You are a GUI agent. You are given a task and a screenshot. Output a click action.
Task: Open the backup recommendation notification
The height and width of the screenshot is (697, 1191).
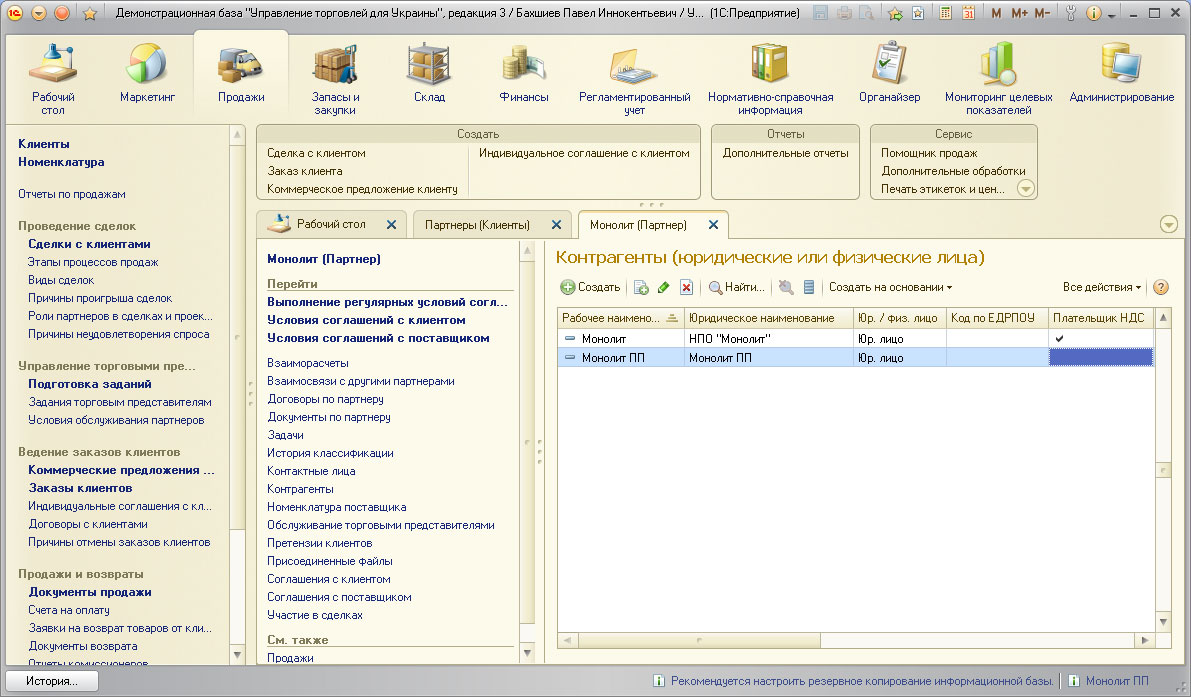(855, 681)
